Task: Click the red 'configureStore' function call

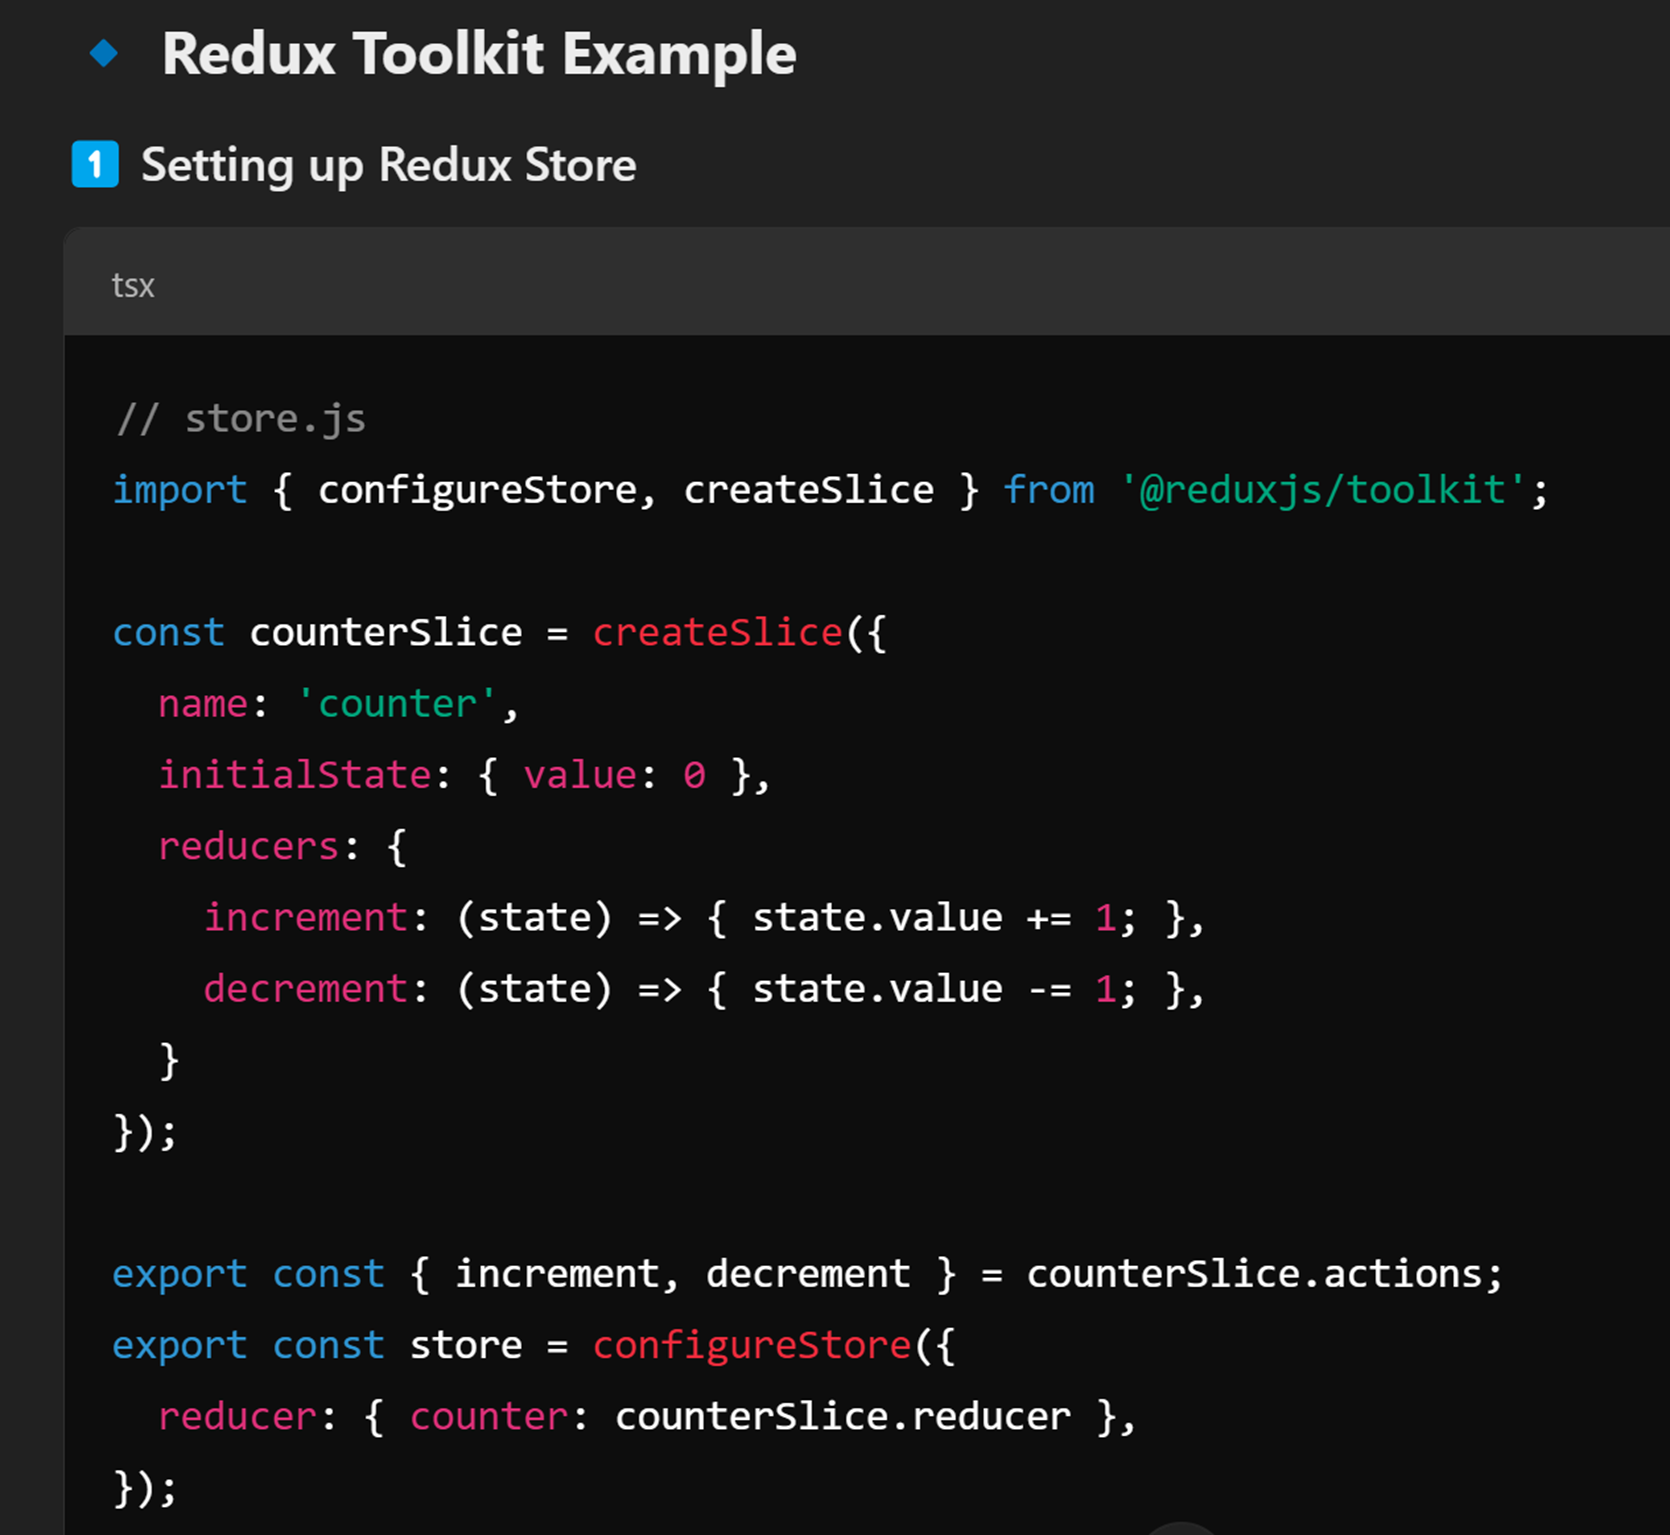Action: click(x=752, y=1346)
